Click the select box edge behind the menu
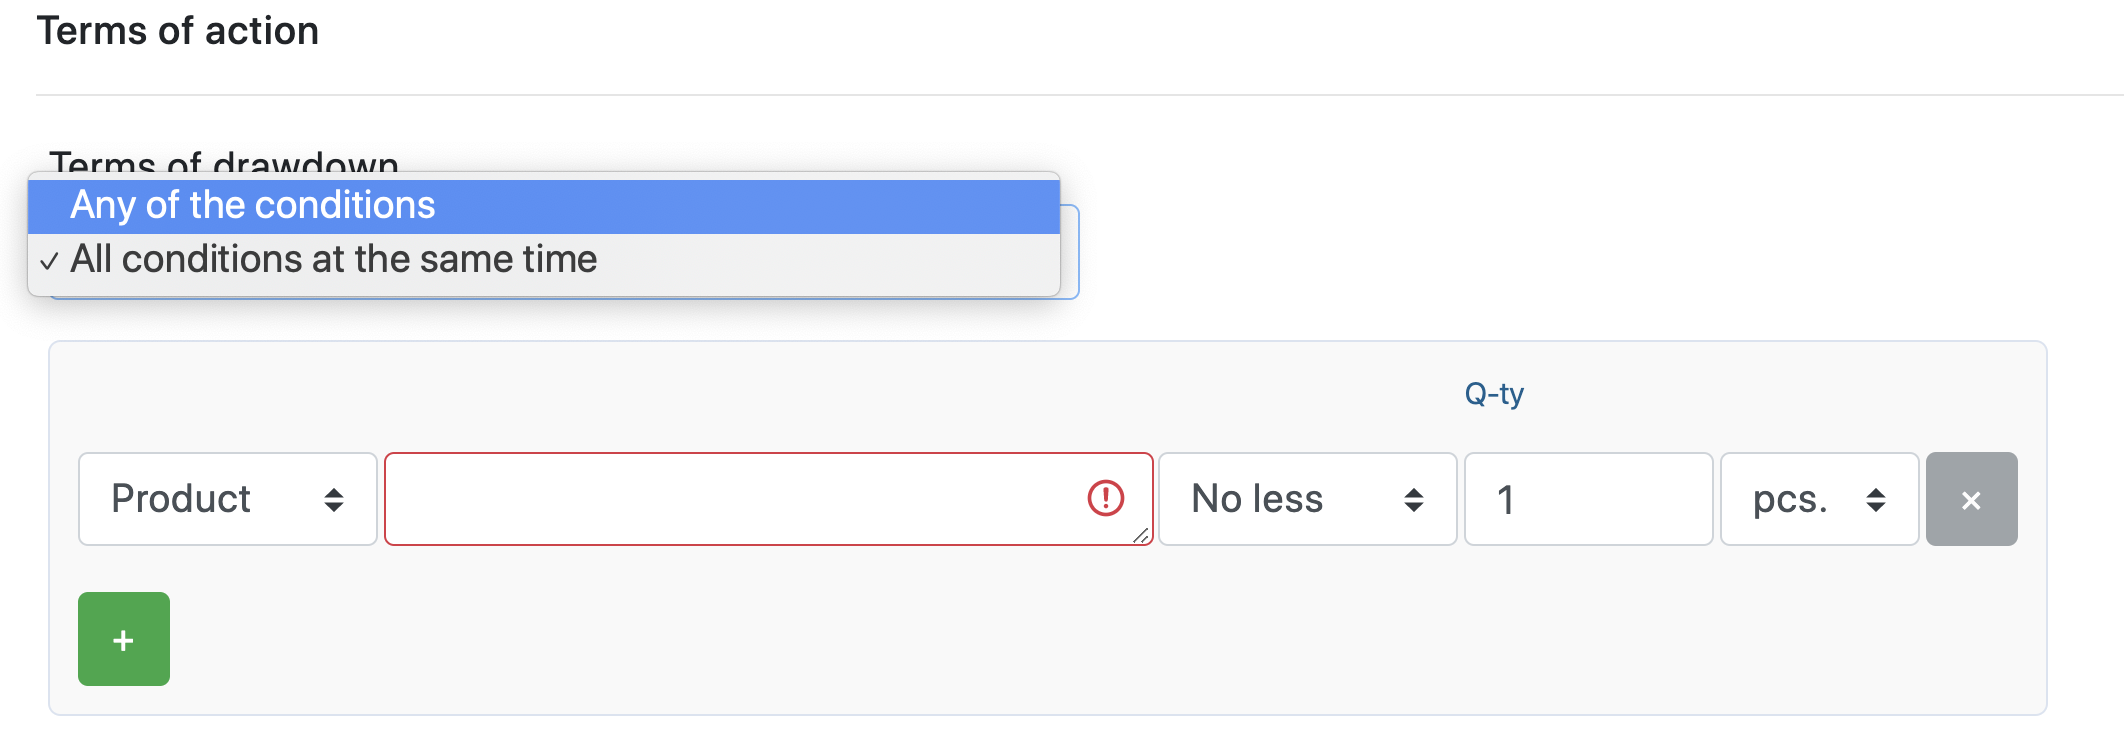 [1071, 252]
